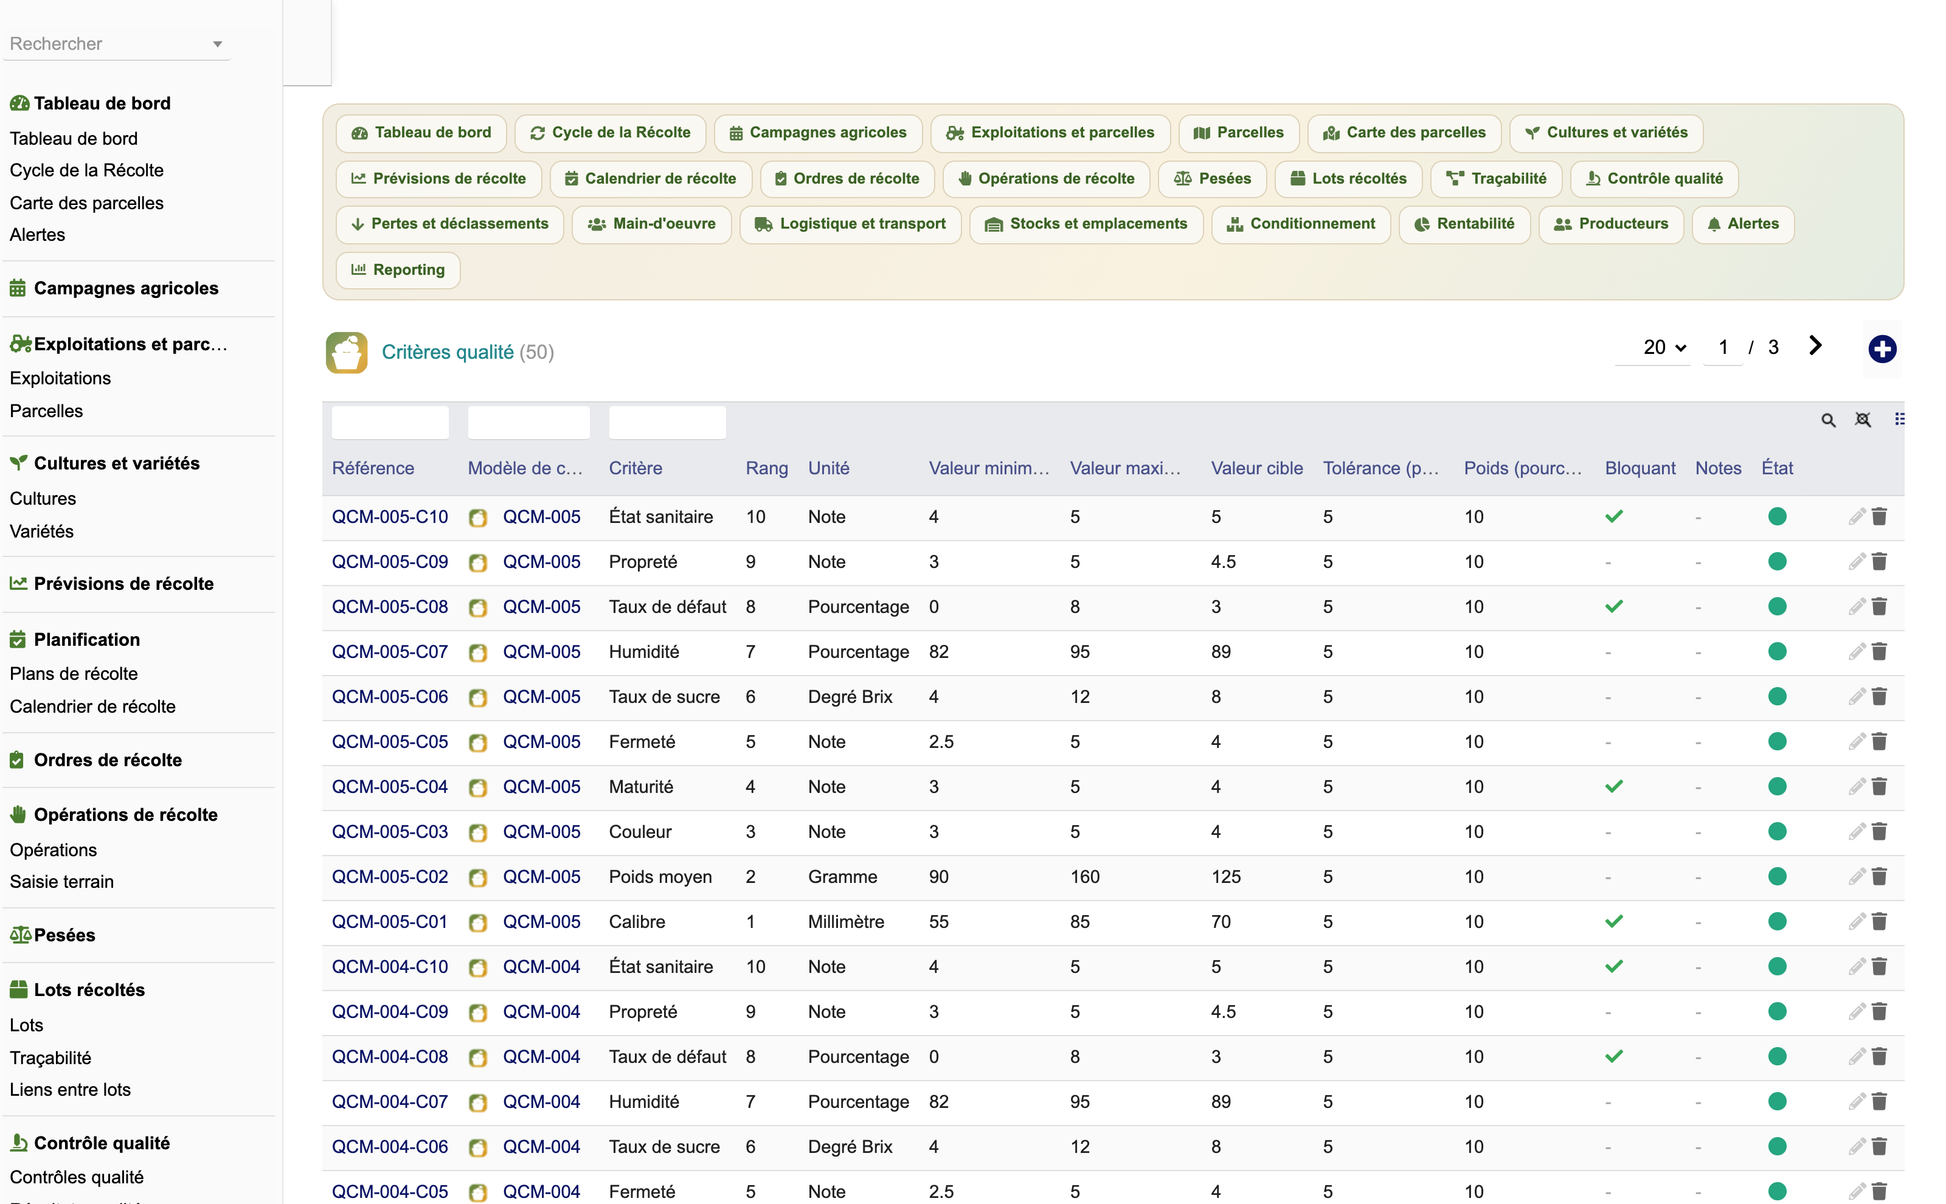Screen dimensions: 1946x1204
Task: Open reference link QCM-005-C10
Action: coord(390,517)
